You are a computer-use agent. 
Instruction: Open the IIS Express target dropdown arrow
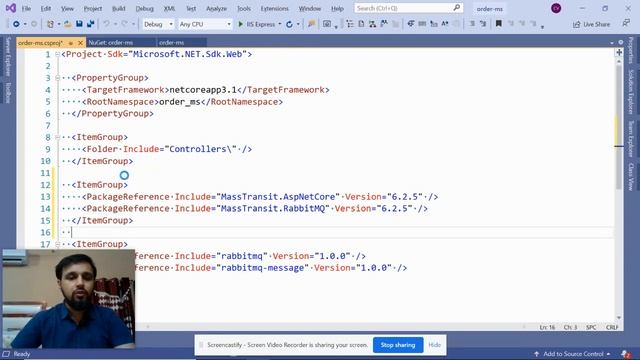click(280, 24)
